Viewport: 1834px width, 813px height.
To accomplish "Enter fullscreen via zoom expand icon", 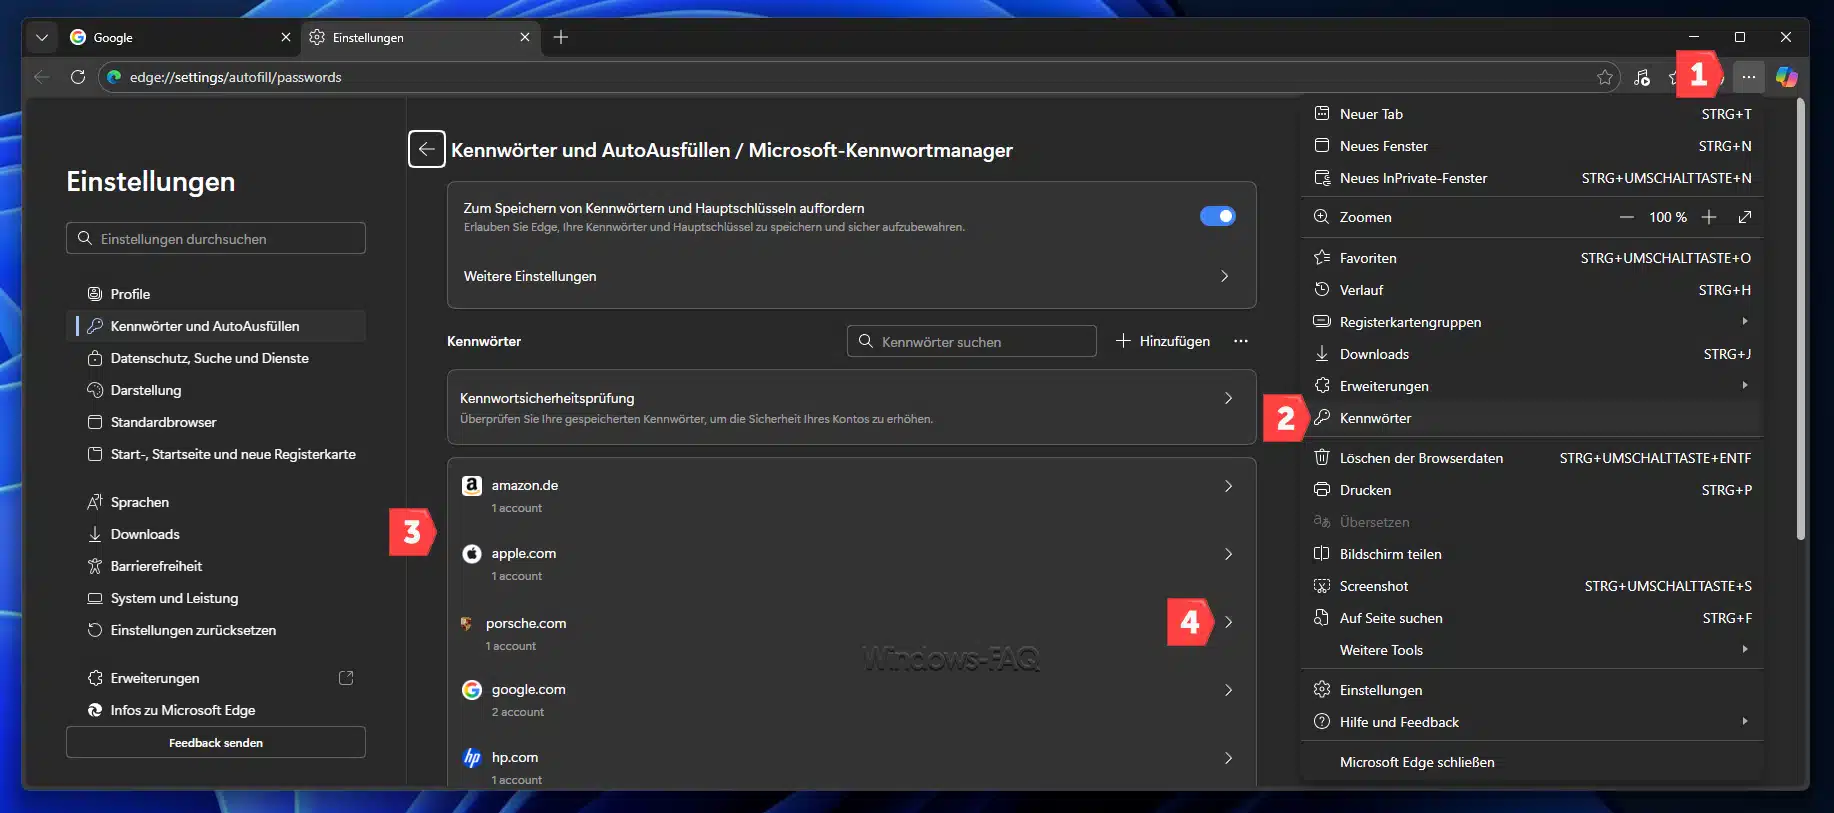I will point(1745,217).
